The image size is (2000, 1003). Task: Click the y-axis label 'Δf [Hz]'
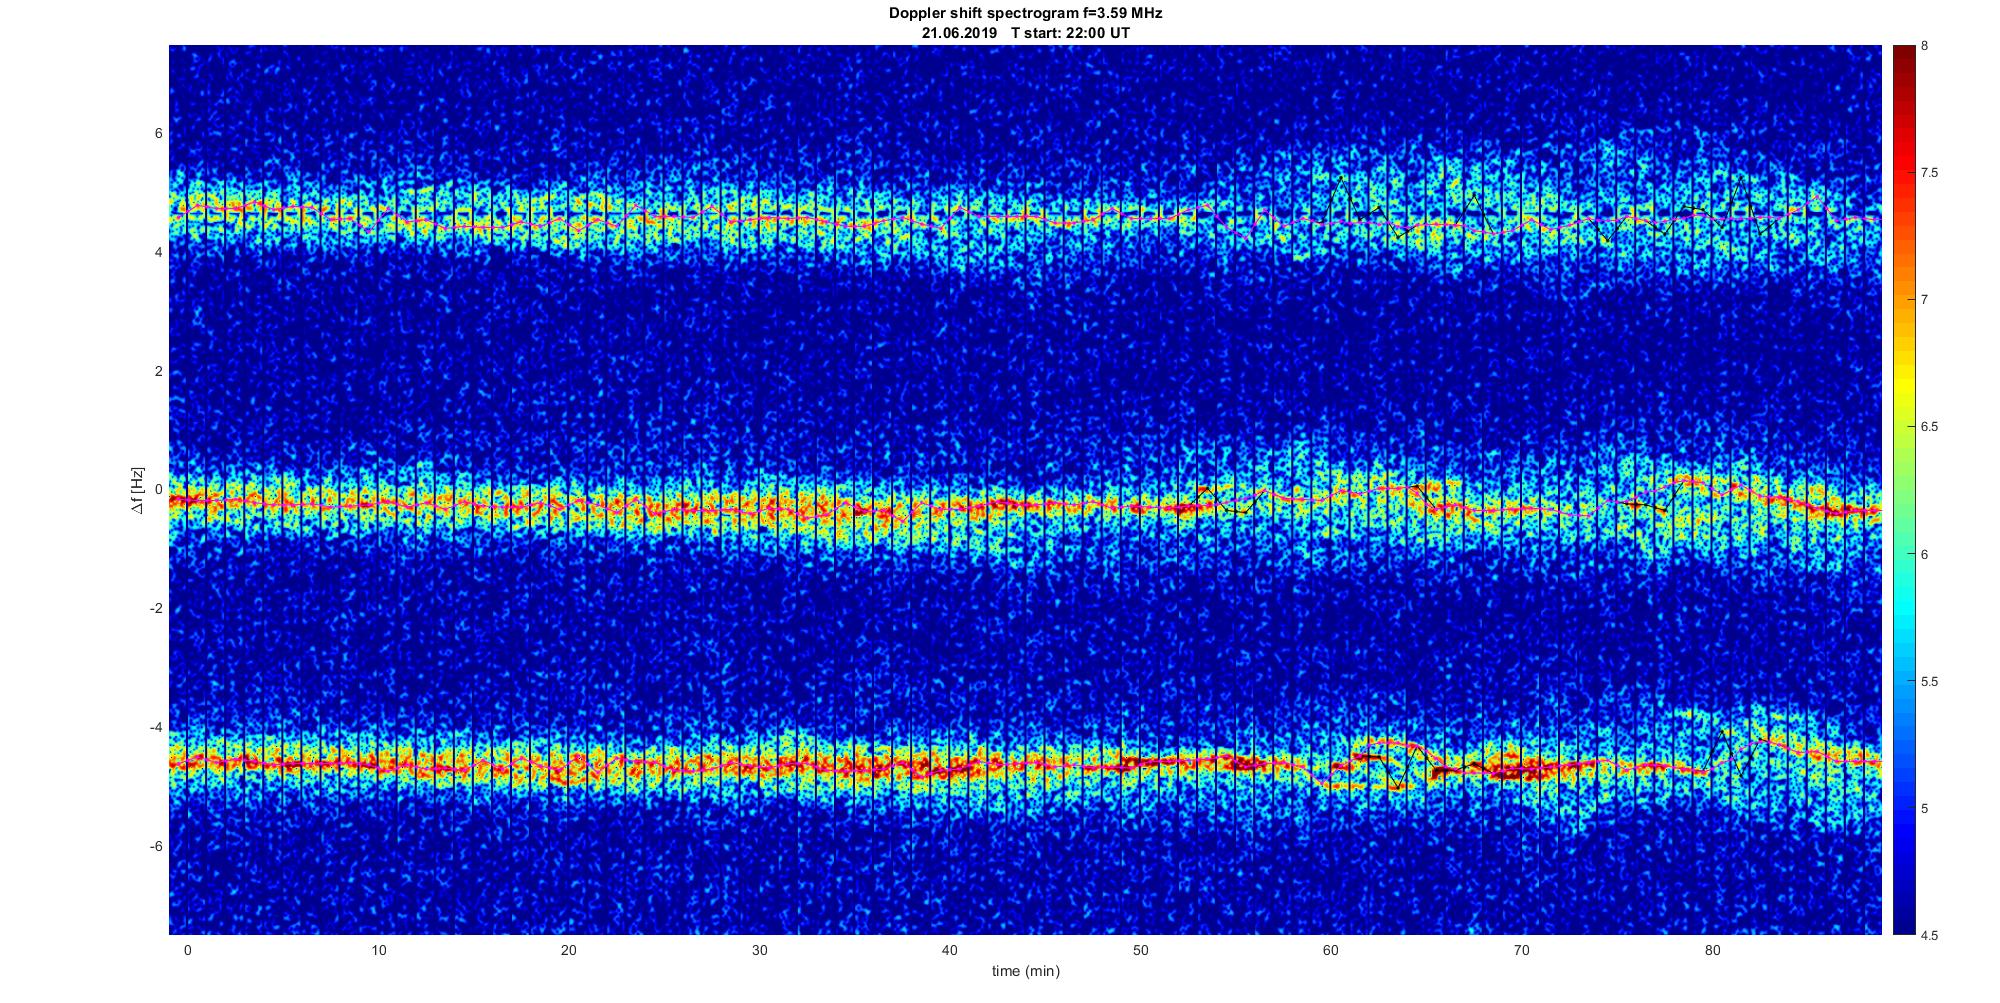(139, 490)
